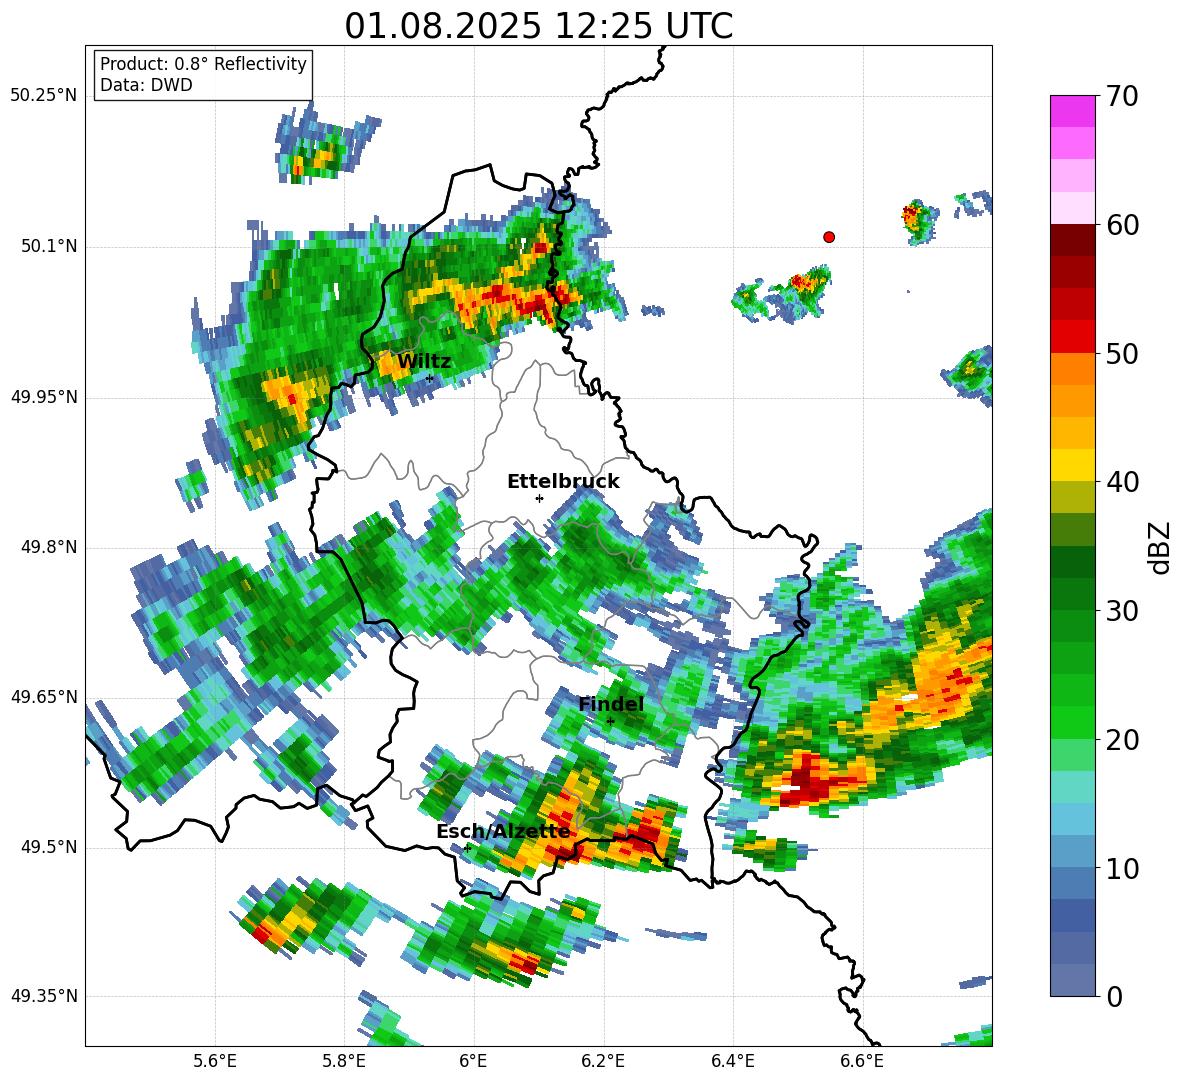This screenshot has height=1081, width=1184.
Task: Click the 49.8°N latitude label
Action: tap(48, 547)
